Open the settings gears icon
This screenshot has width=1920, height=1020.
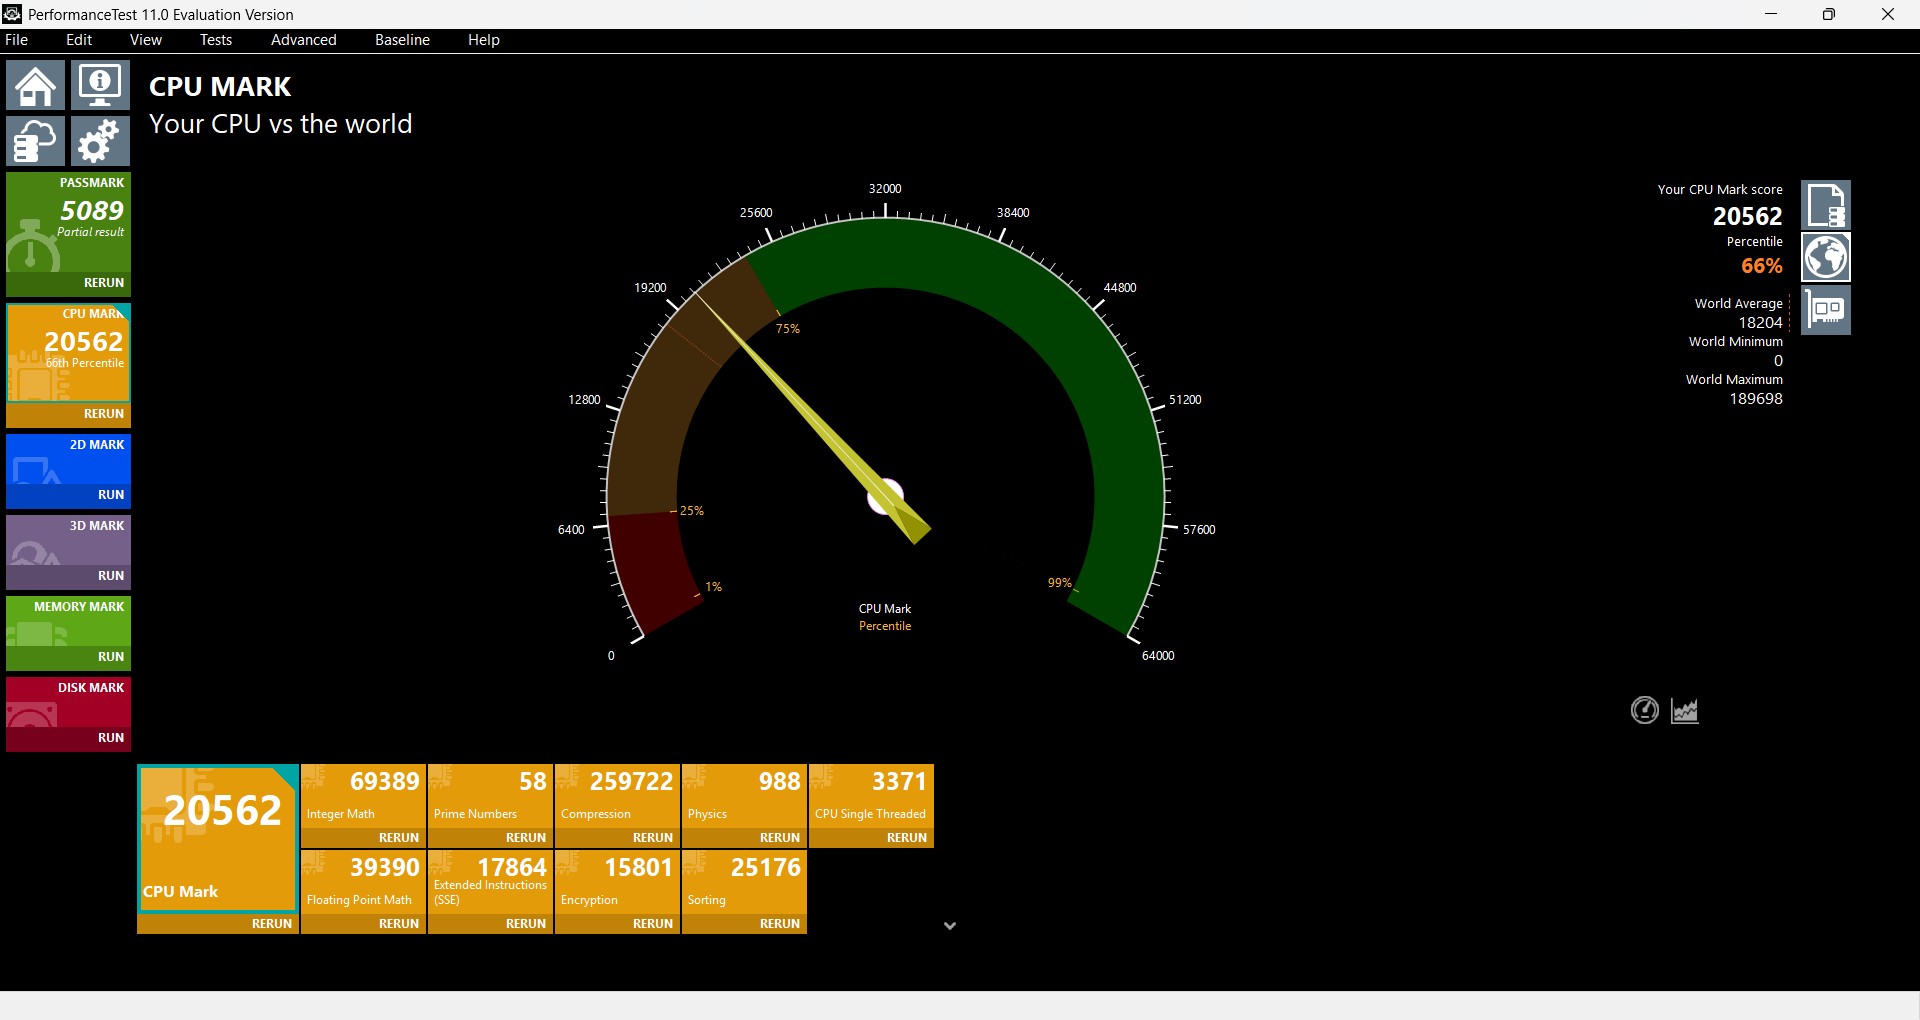tap(100, 141)
